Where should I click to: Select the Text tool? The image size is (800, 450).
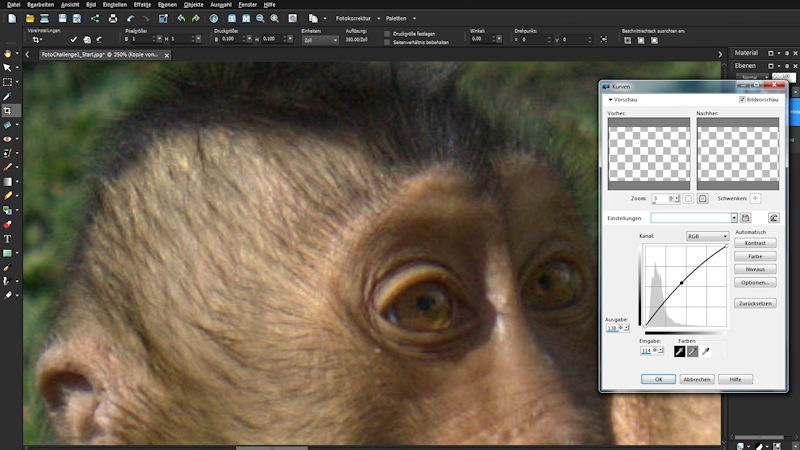tap(7, 239)
